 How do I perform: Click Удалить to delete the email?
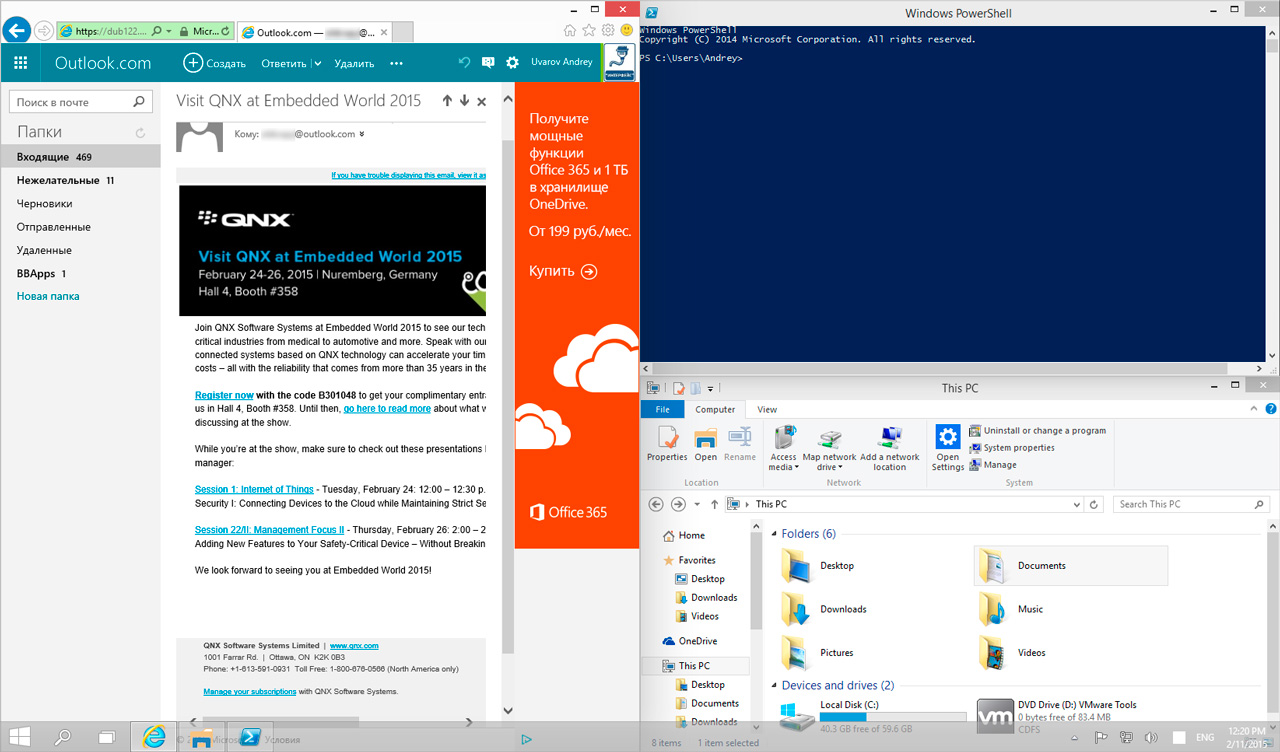coord(354,63)
